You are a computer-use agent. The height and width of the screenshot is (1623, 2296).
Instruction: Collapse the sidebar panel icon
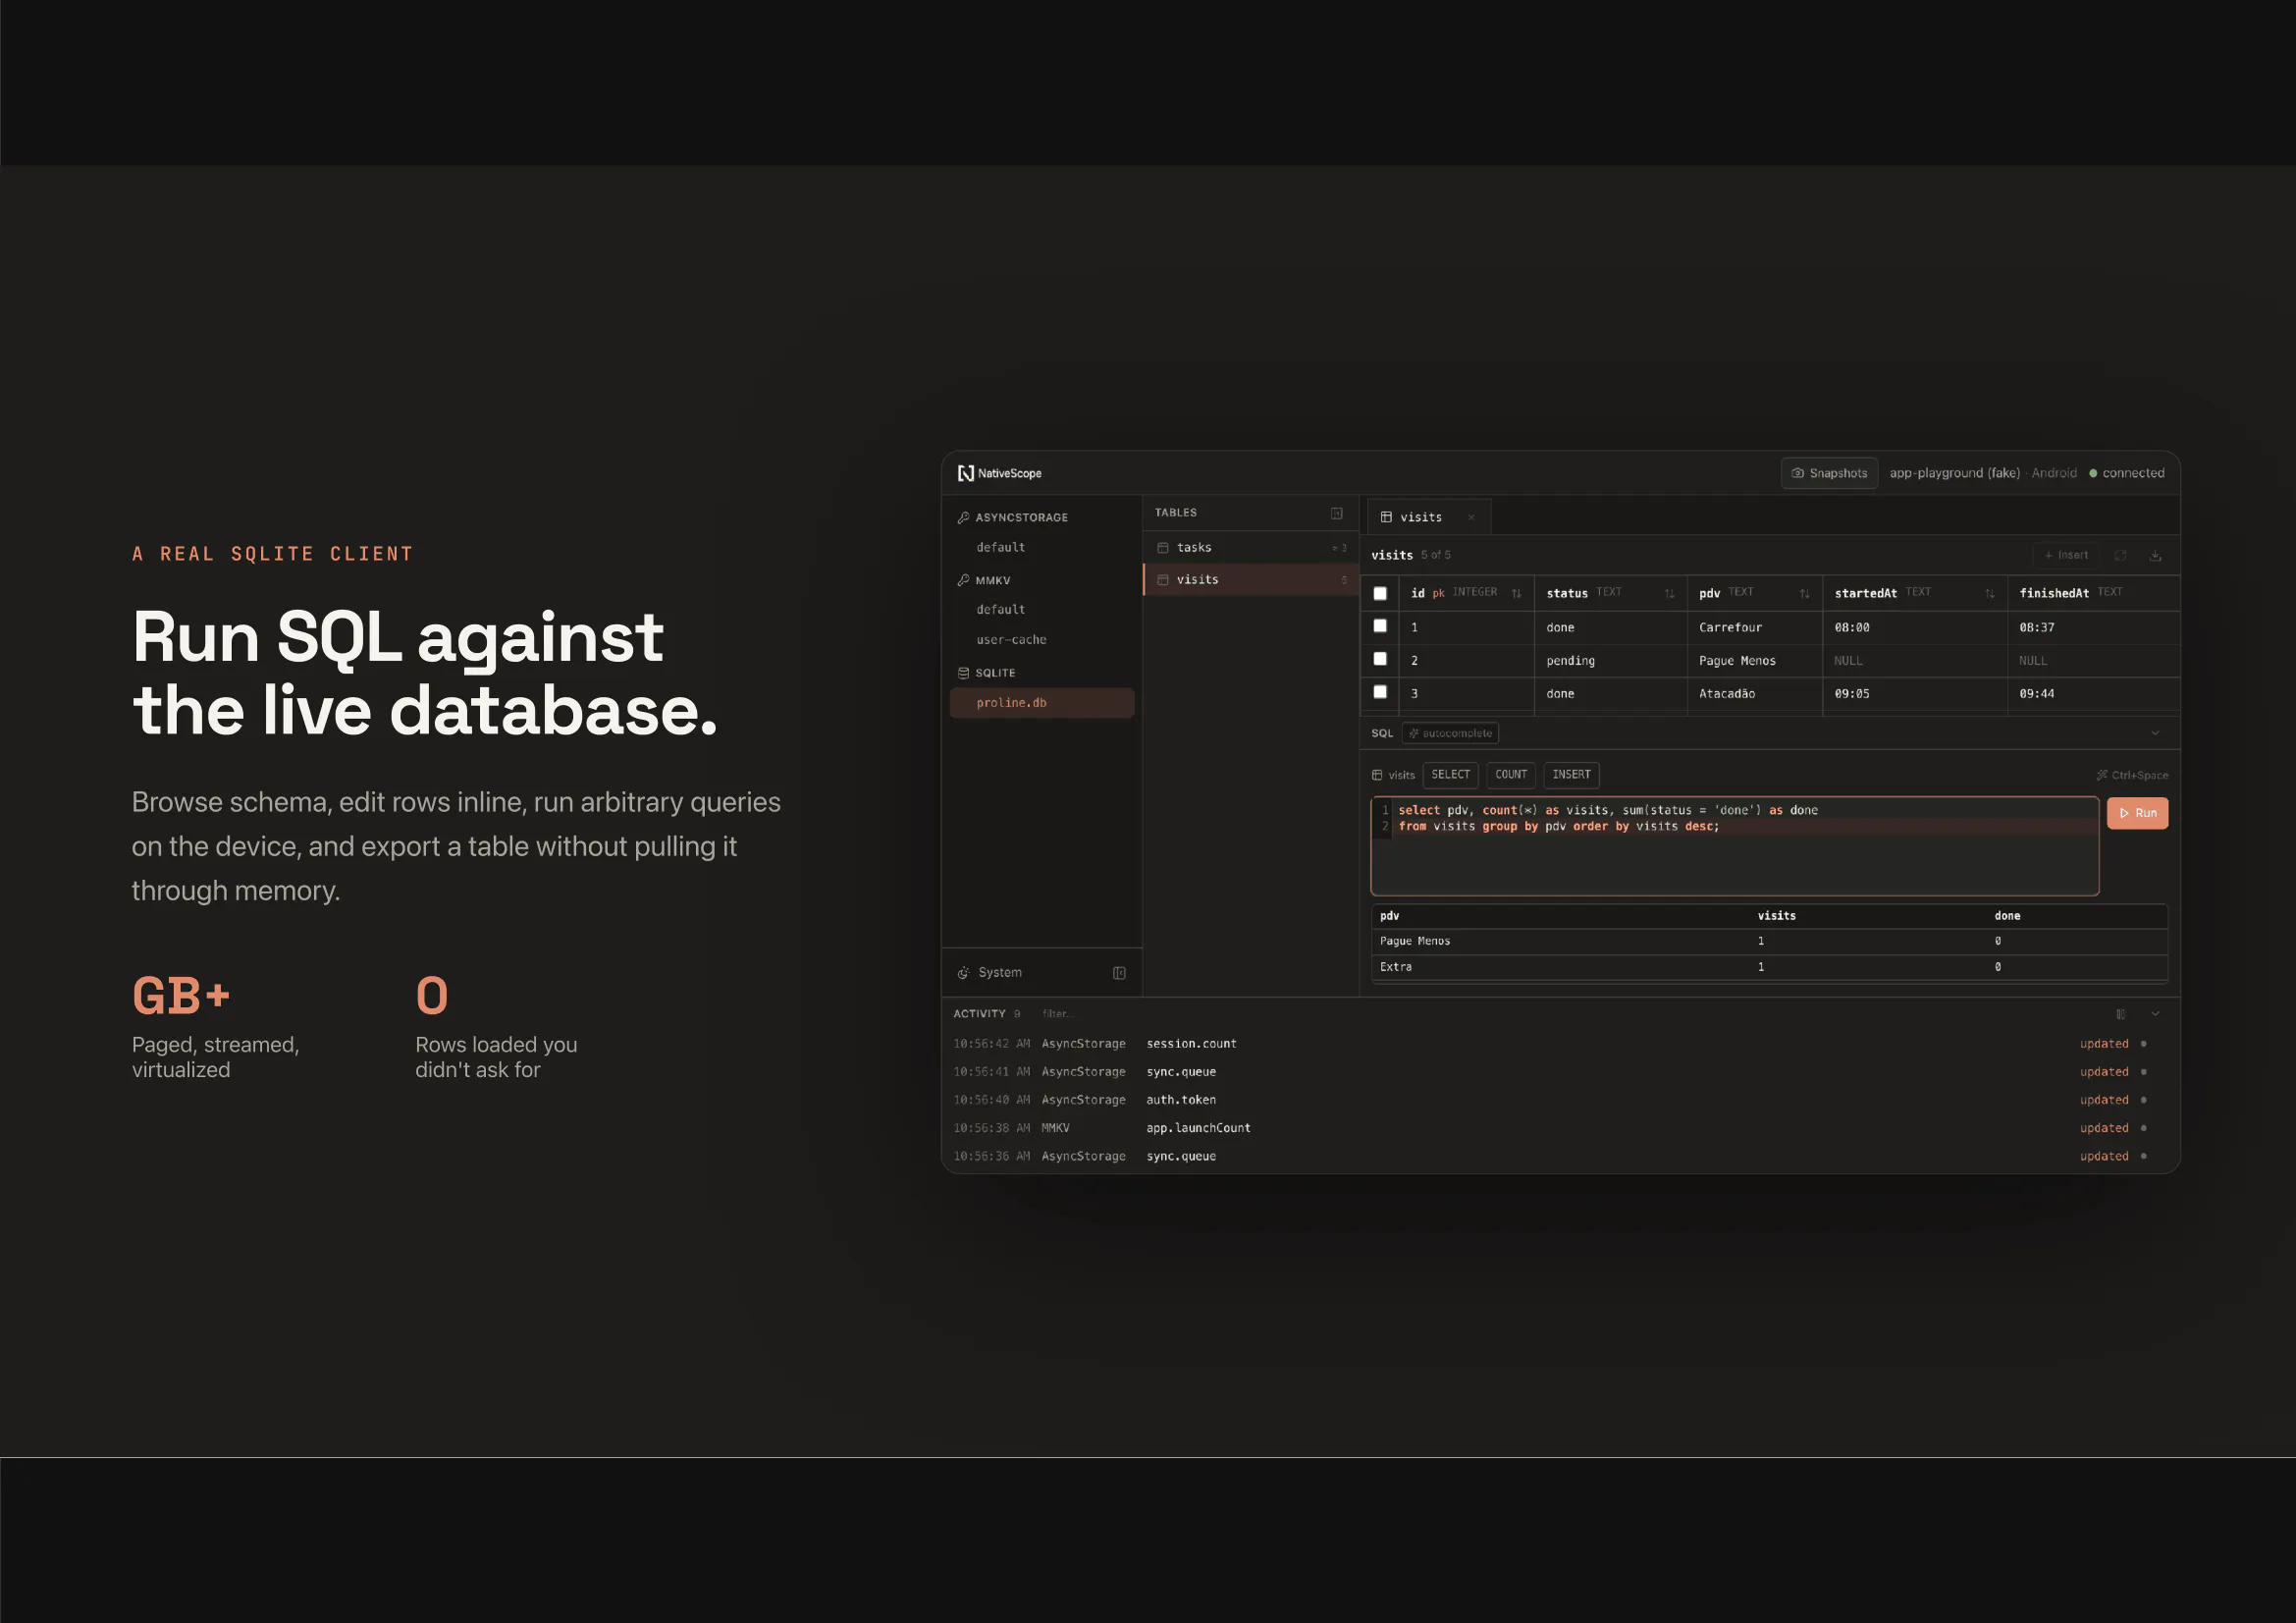pos(1119,973)
